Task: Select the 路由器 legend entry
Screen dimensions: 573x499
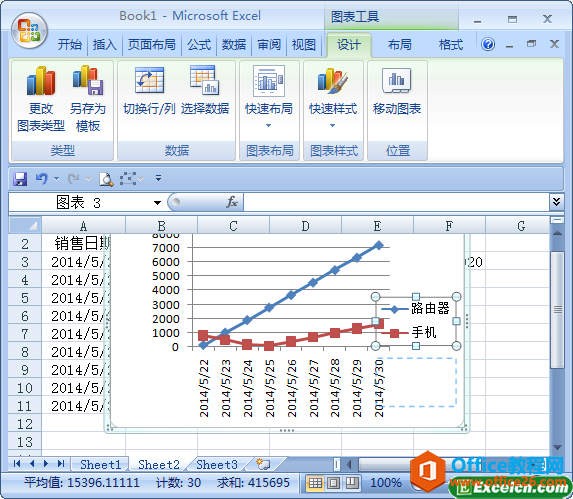Action: coord(415,309)
